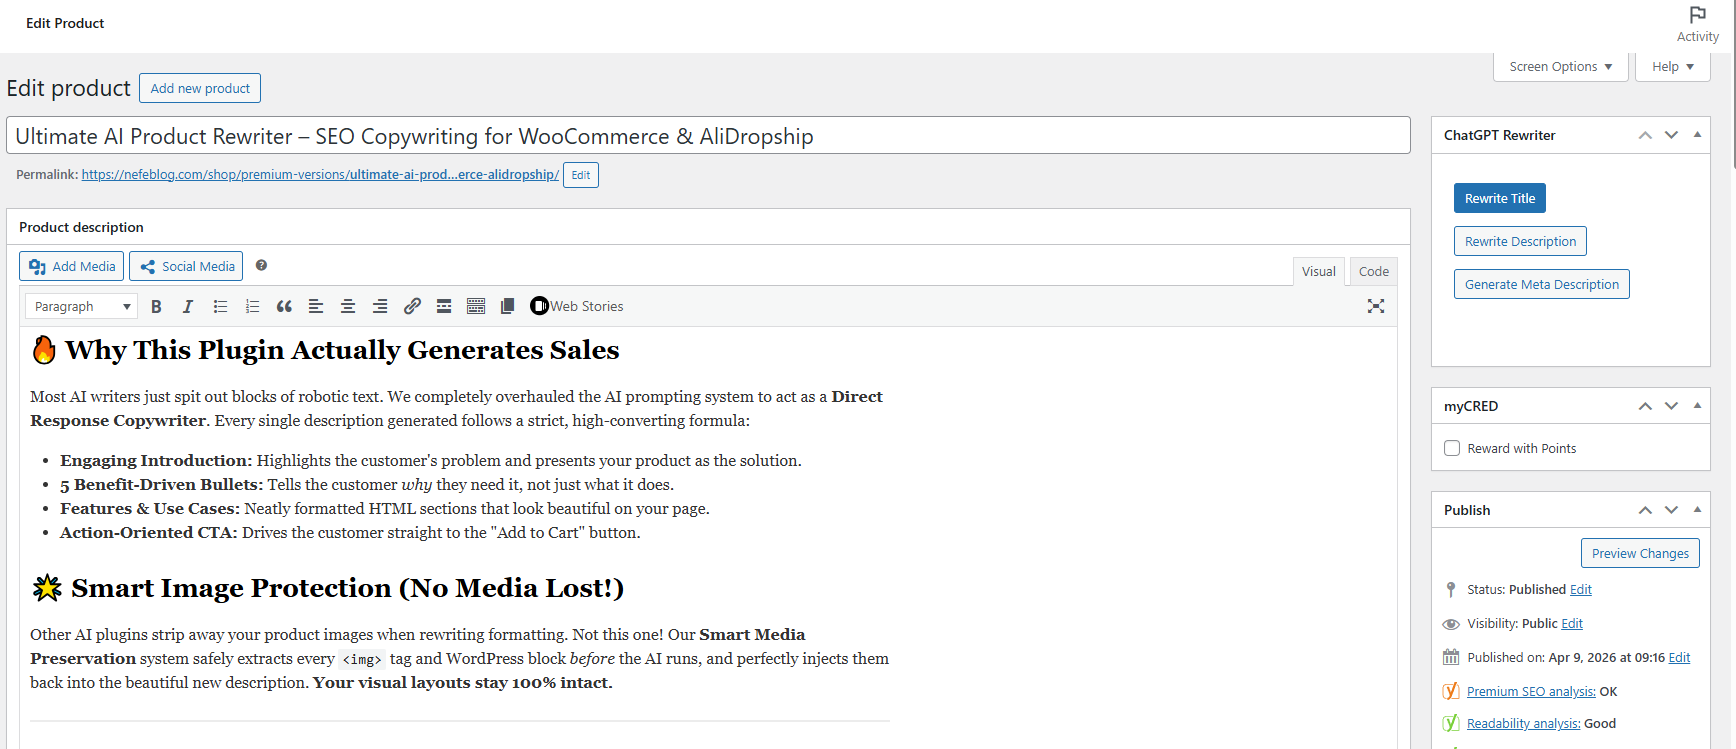This screenshot has height=749, width=1736.
Task: Click Rewrite Title button
Action: click(x=1500, y=198)
